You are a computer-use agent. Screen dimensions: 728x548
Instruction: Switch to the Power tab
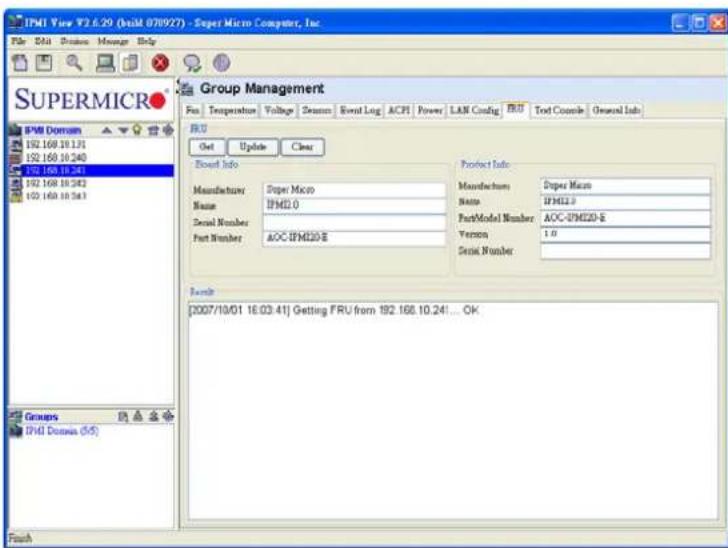coord(430,110)
